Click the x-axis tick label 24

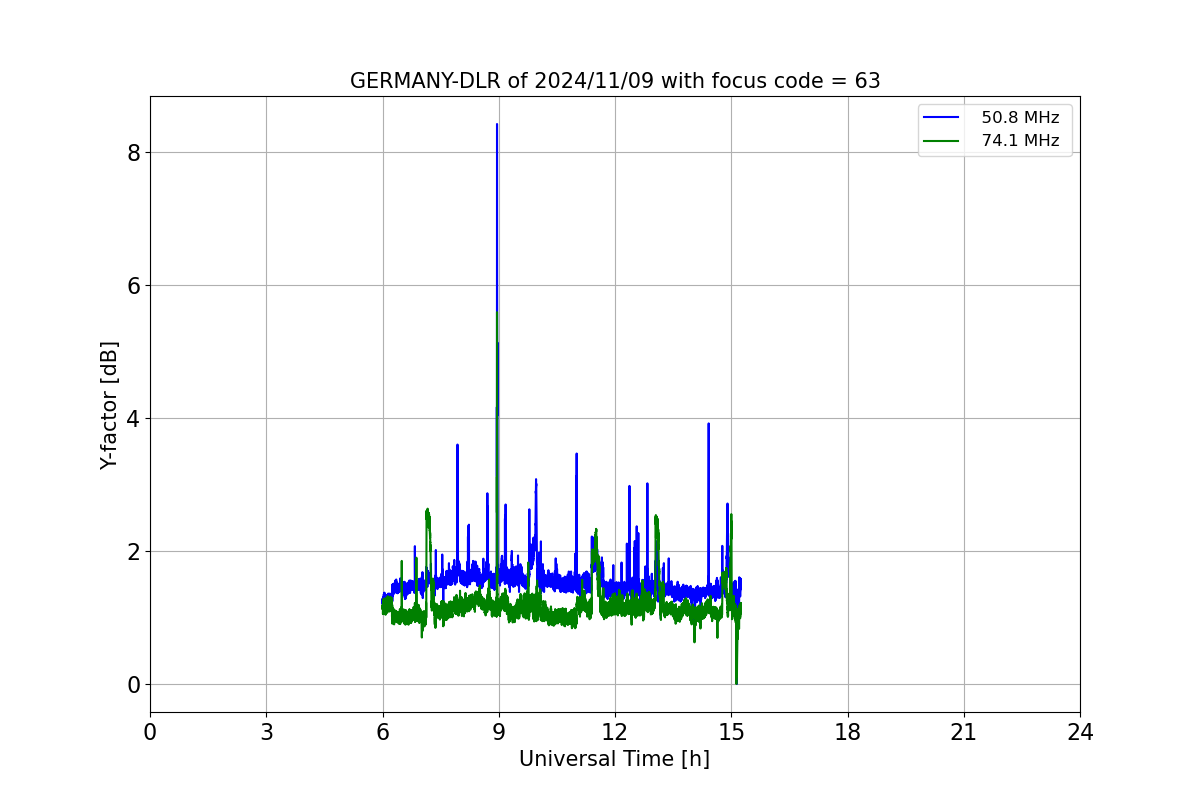[x=1080, y=732]
